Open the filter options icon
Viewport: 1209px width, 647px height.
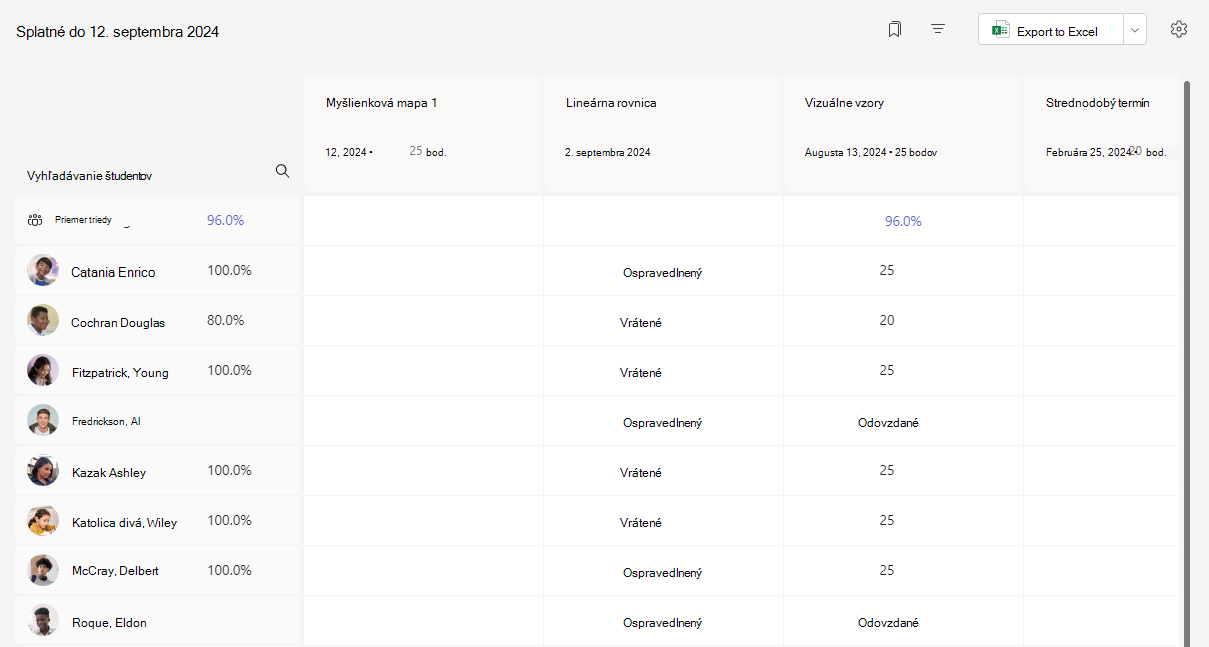tap(938, 30)
